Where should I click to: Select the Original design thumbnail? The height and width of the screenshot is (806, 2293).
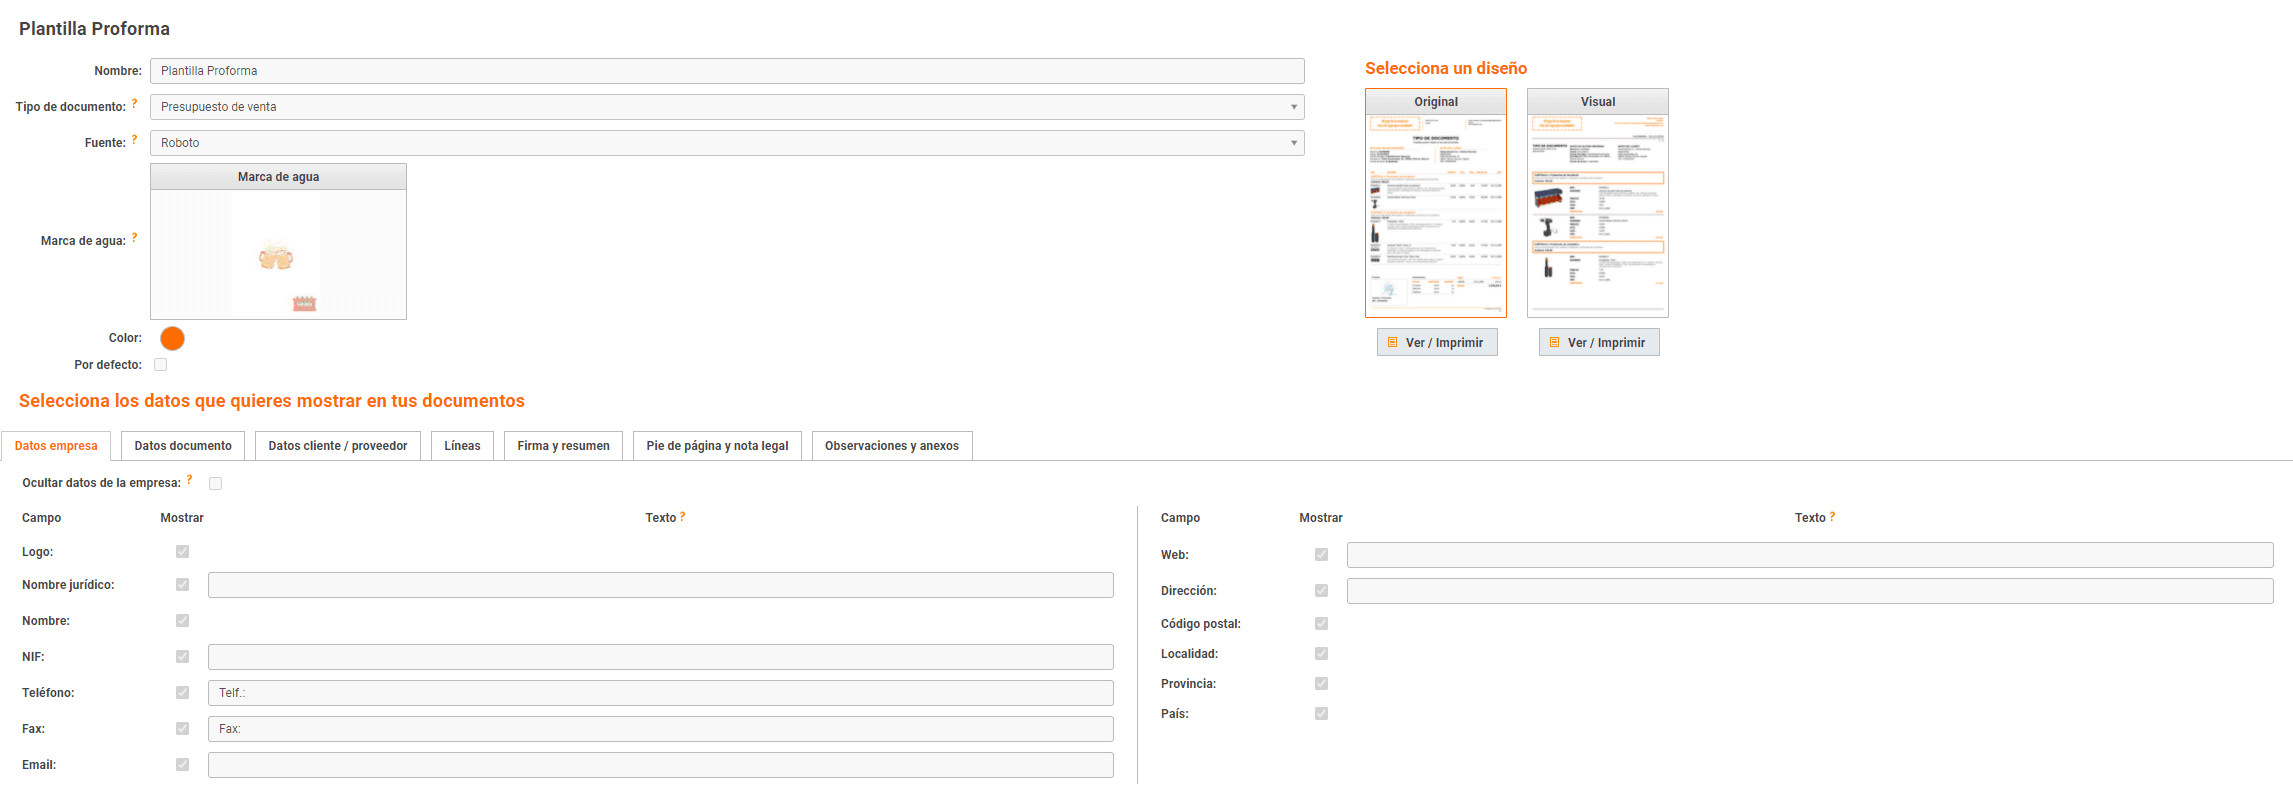(x=1435, y=214)
